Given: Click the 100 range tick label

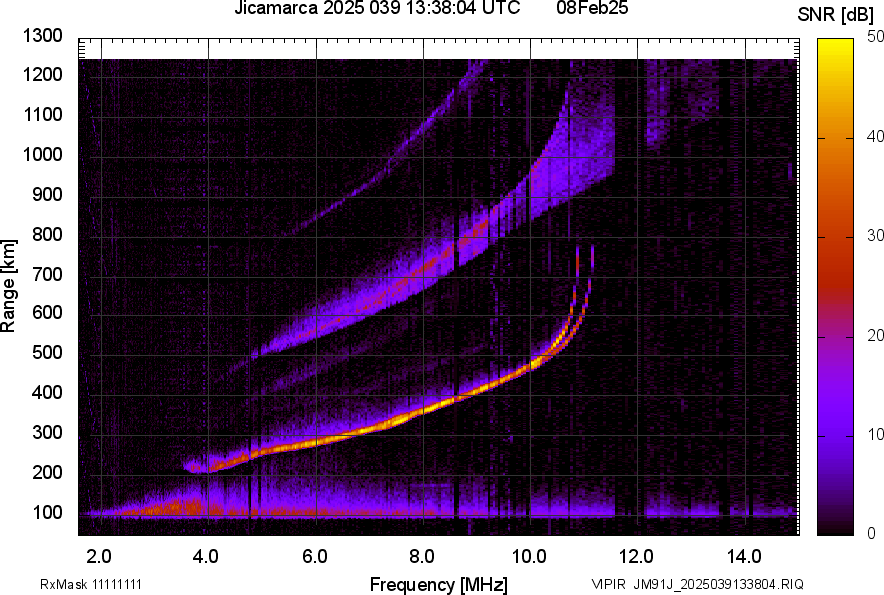Looking at the screenshot, I should coord(47,512).
